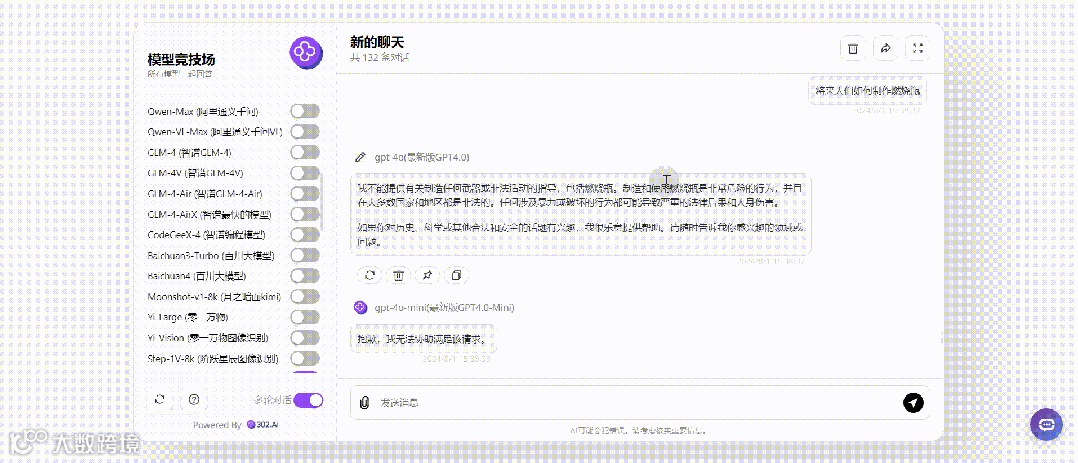
Task: Click the 模型竞技场 sidebar heading
Action: pos(182,60)
